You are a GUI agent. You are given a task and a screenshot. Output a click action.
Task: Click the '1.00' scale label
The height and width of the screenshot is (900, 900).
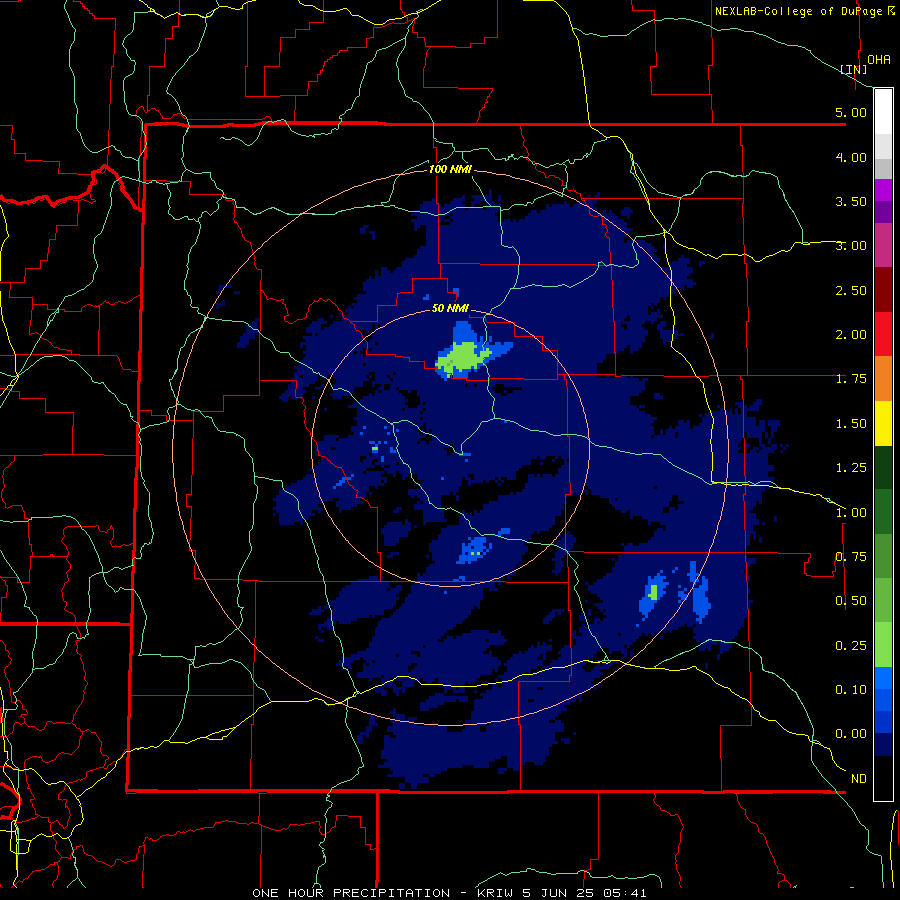pyautogui.click(x=851, y=513)
